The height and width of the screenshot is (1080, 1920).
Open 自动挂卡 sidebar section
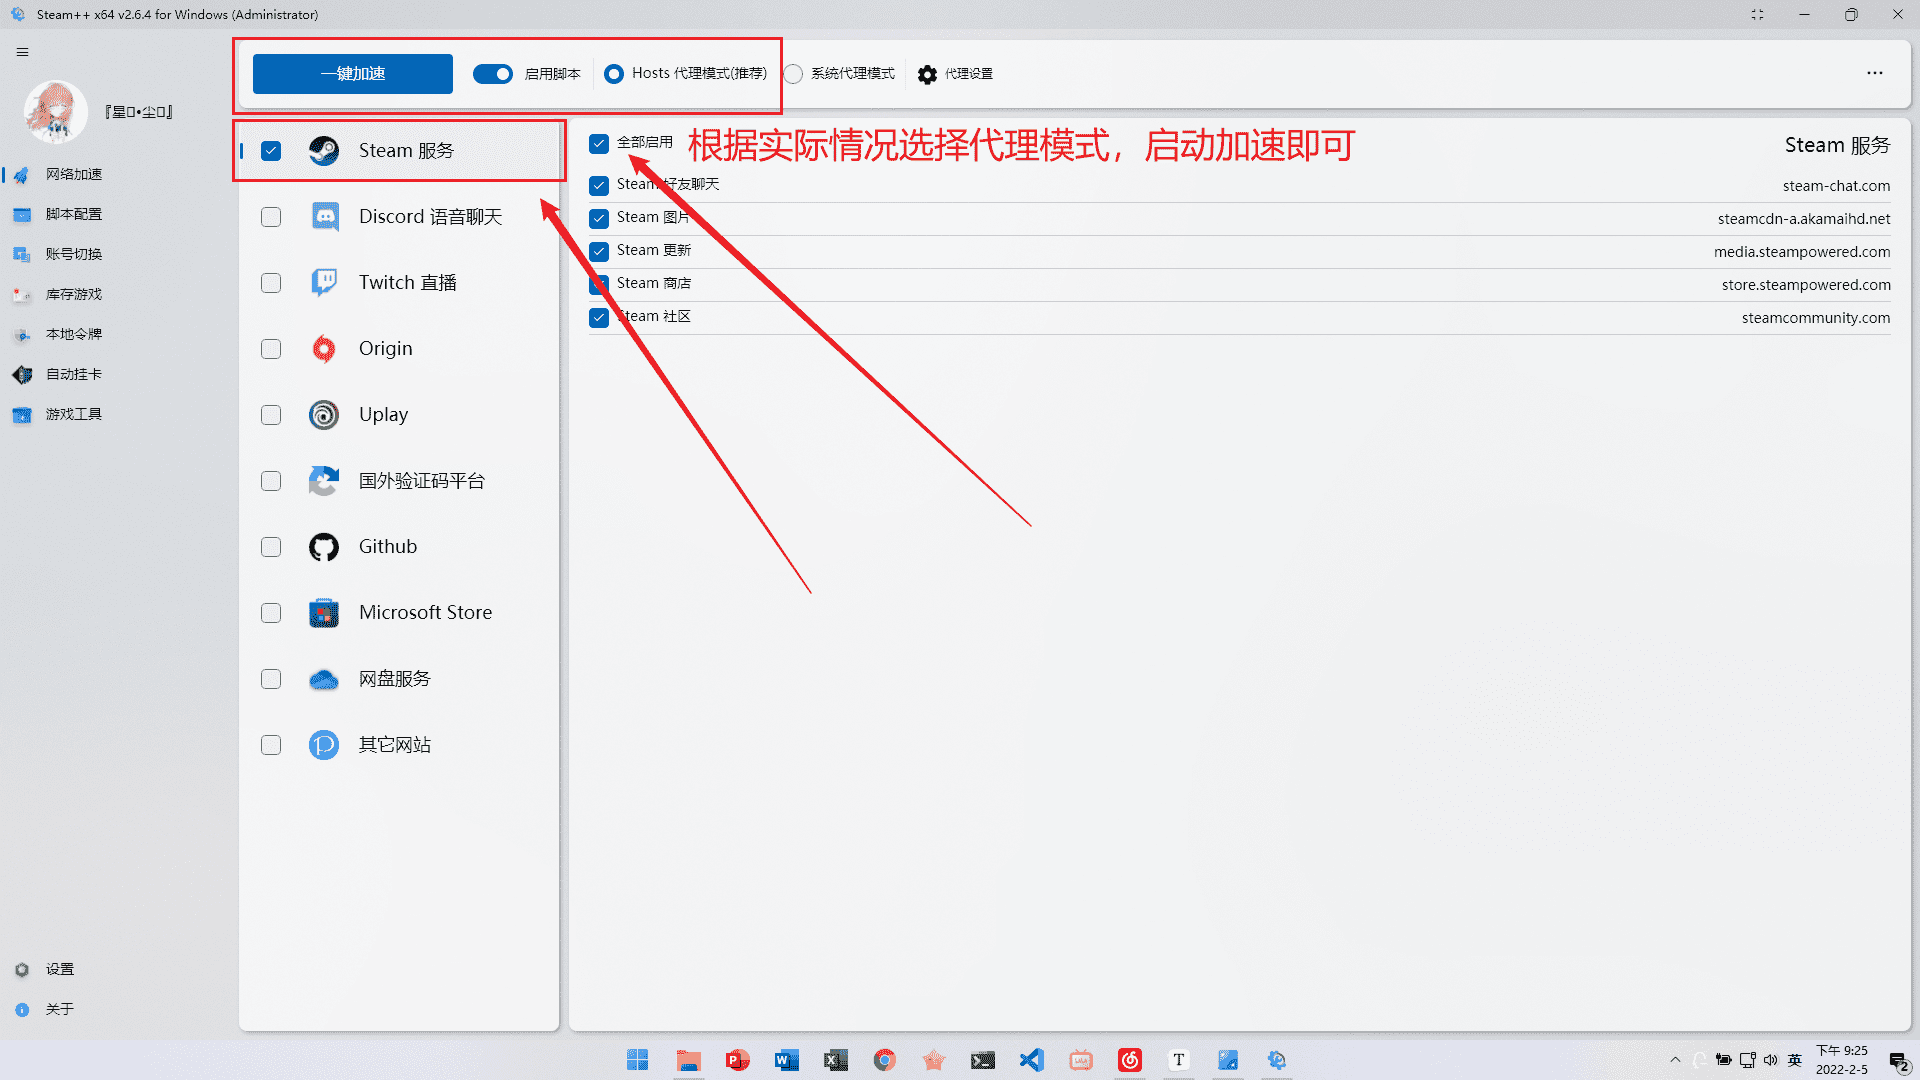(x=74, y=374)
